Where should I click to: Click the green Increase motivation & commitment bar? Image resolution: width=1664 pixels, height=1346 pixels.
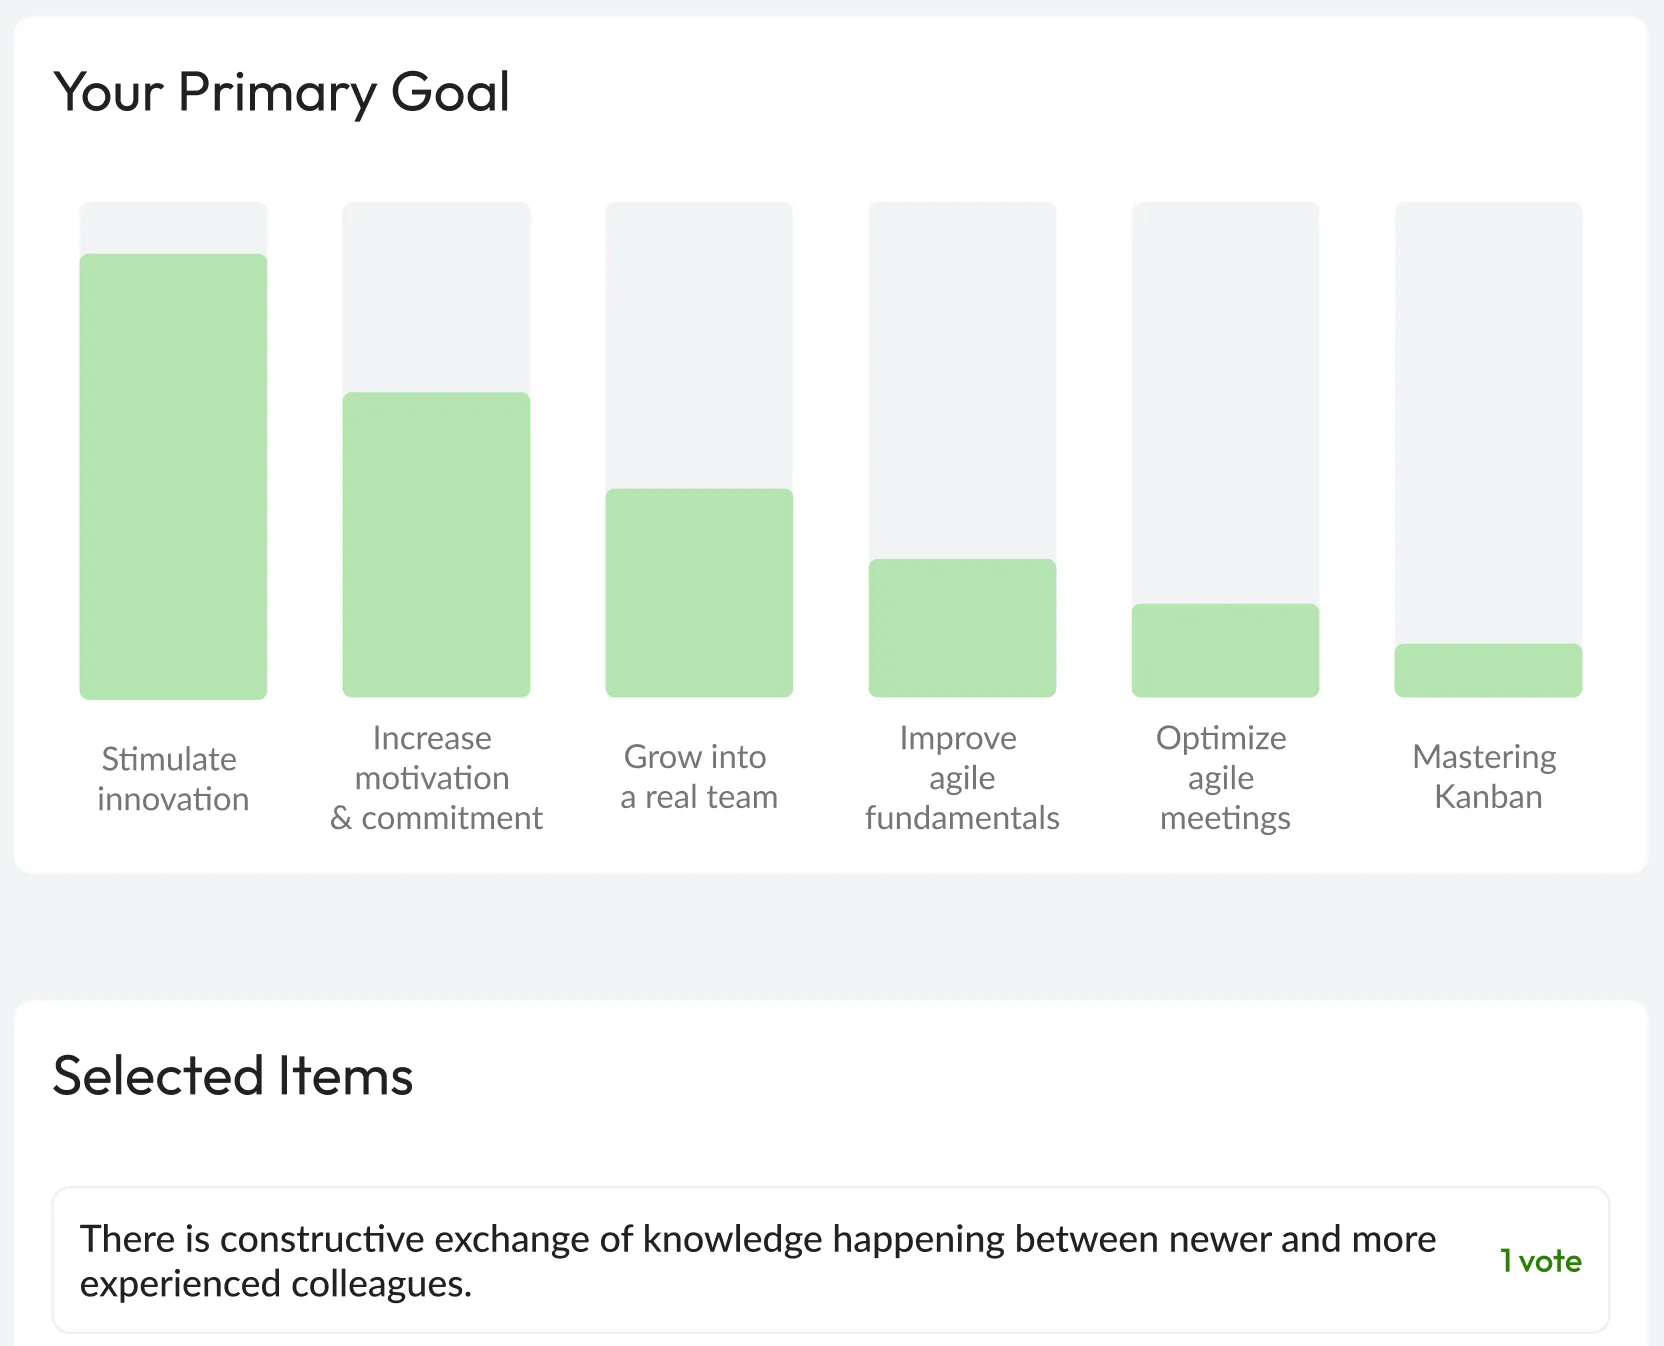pyautogui.click(x=436, y=544)
